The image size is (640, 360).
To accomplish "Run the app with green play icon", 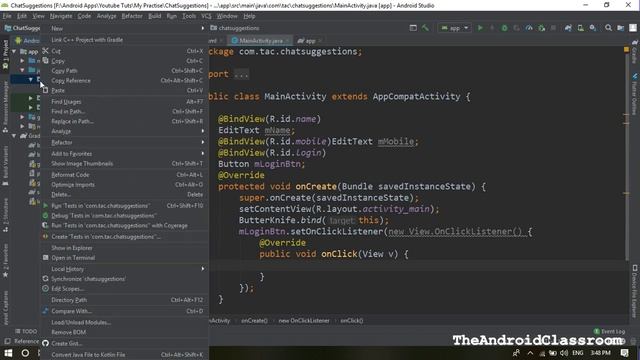I will 480,28.
